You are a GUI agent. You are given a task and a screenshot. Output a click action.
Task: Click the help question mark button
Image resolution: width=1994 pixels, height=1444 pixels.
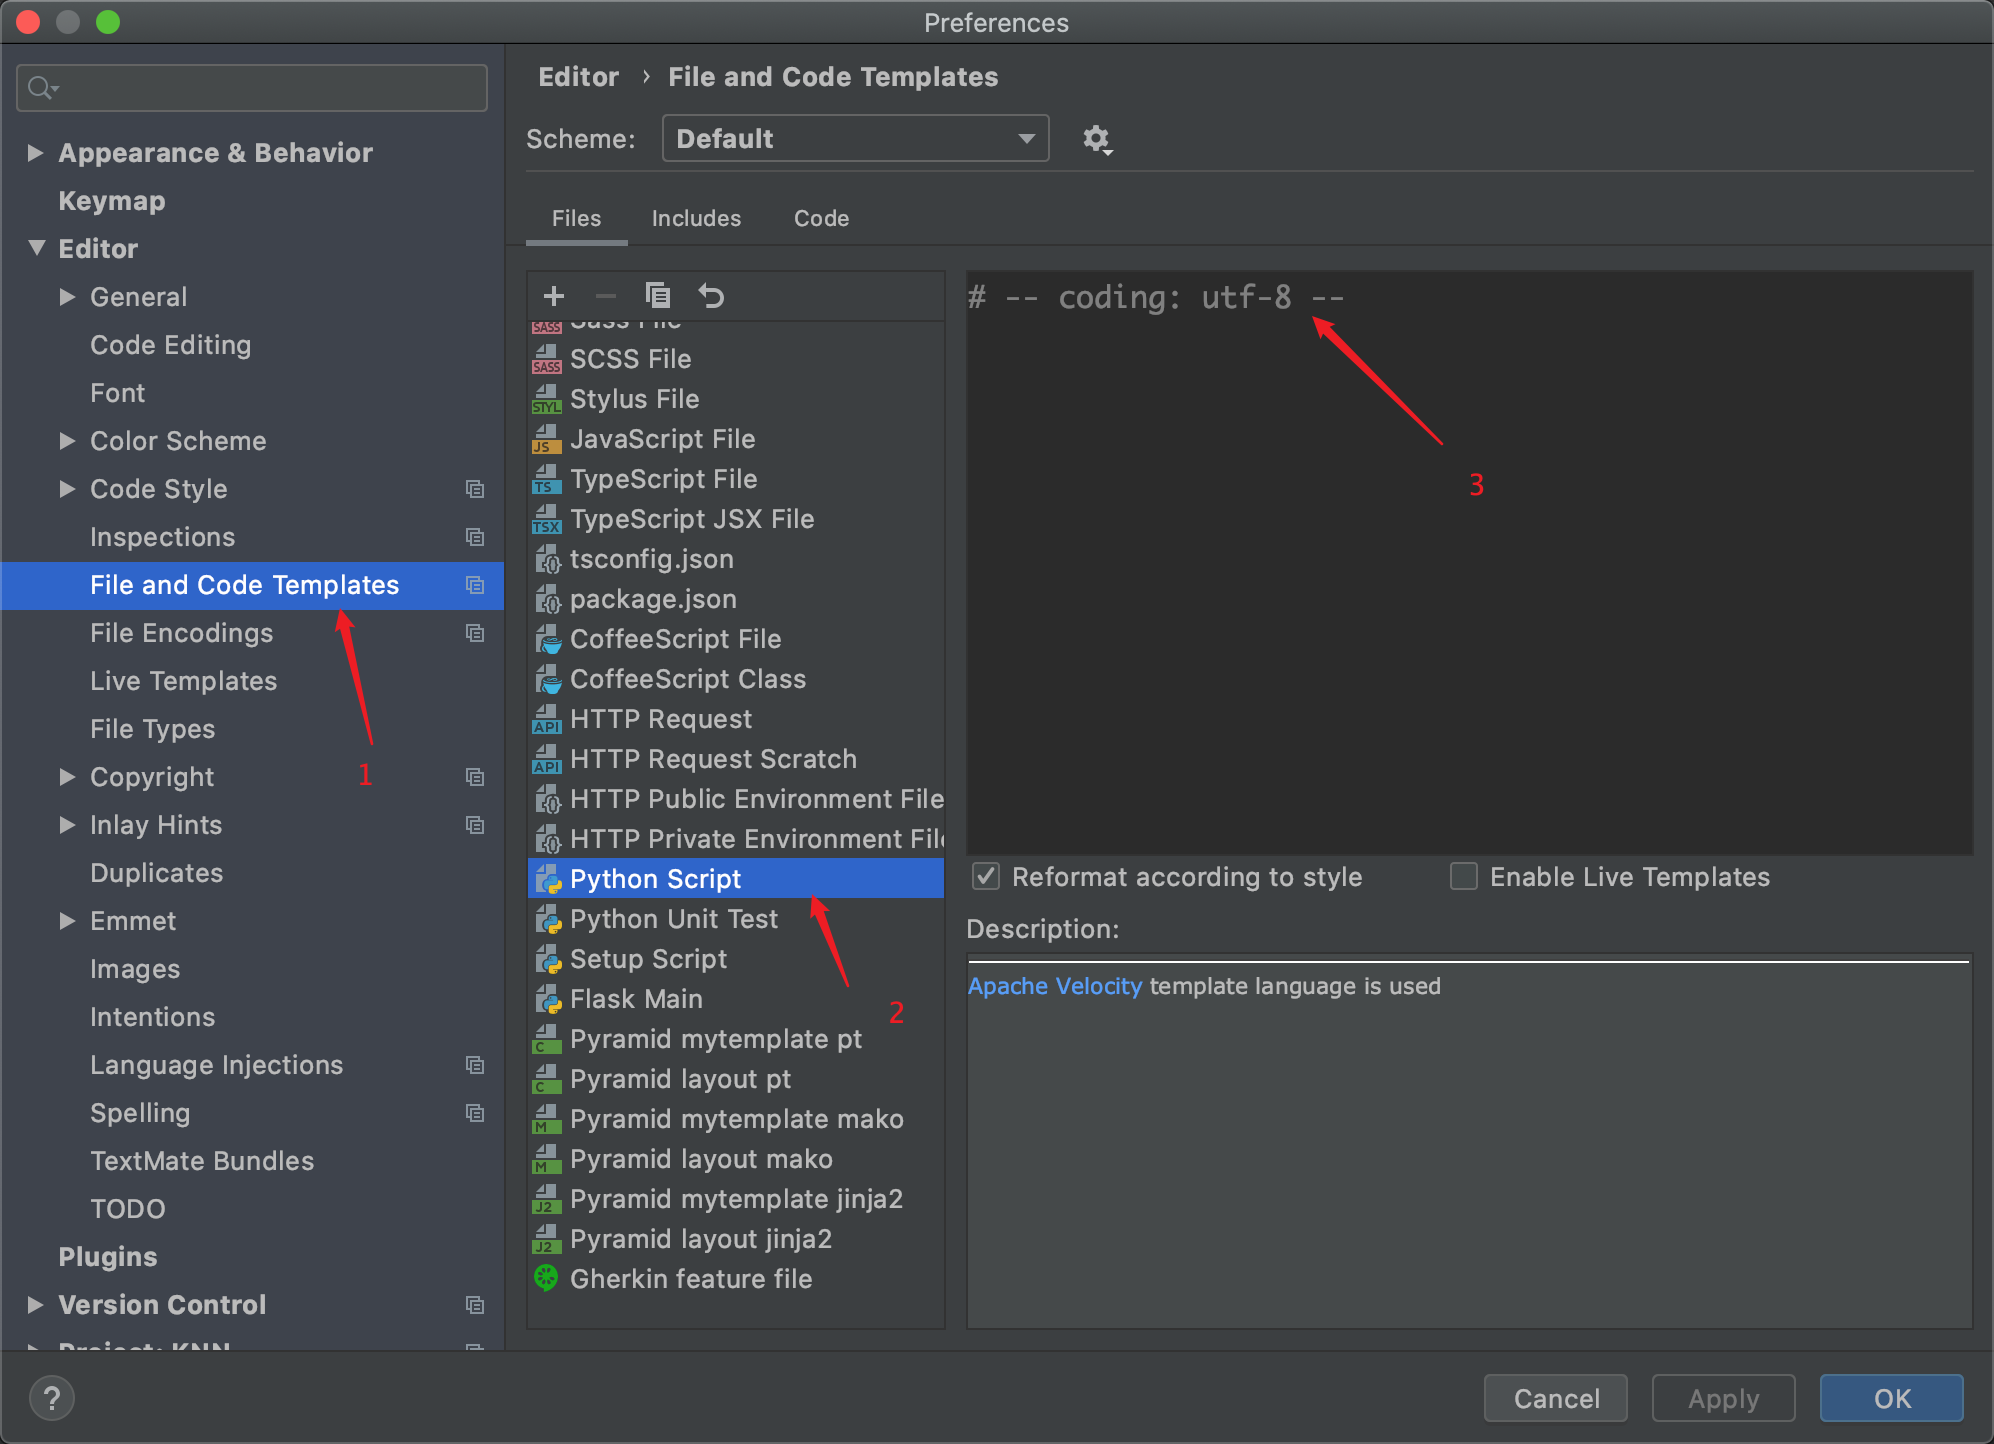(x=52, y=1398)
